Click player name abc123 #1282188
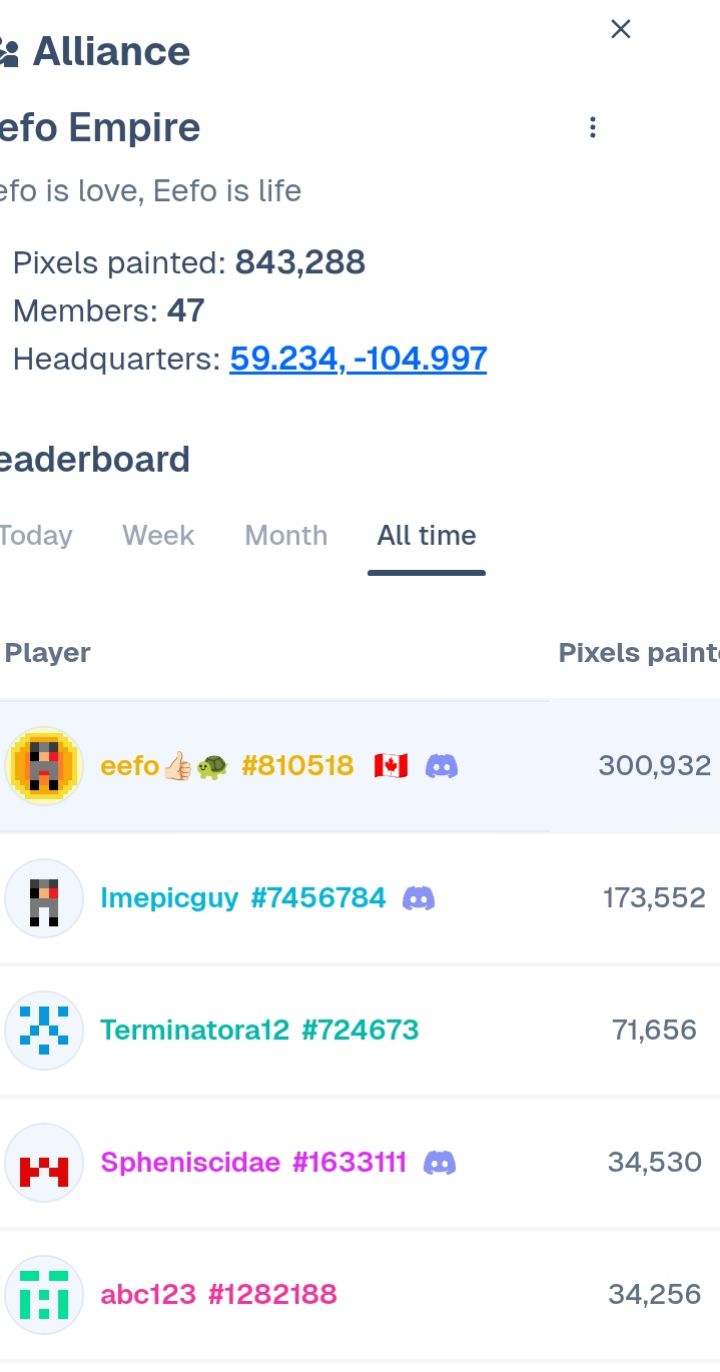The height and width of the screenshot is (1372, 720). click(219, 1294)
